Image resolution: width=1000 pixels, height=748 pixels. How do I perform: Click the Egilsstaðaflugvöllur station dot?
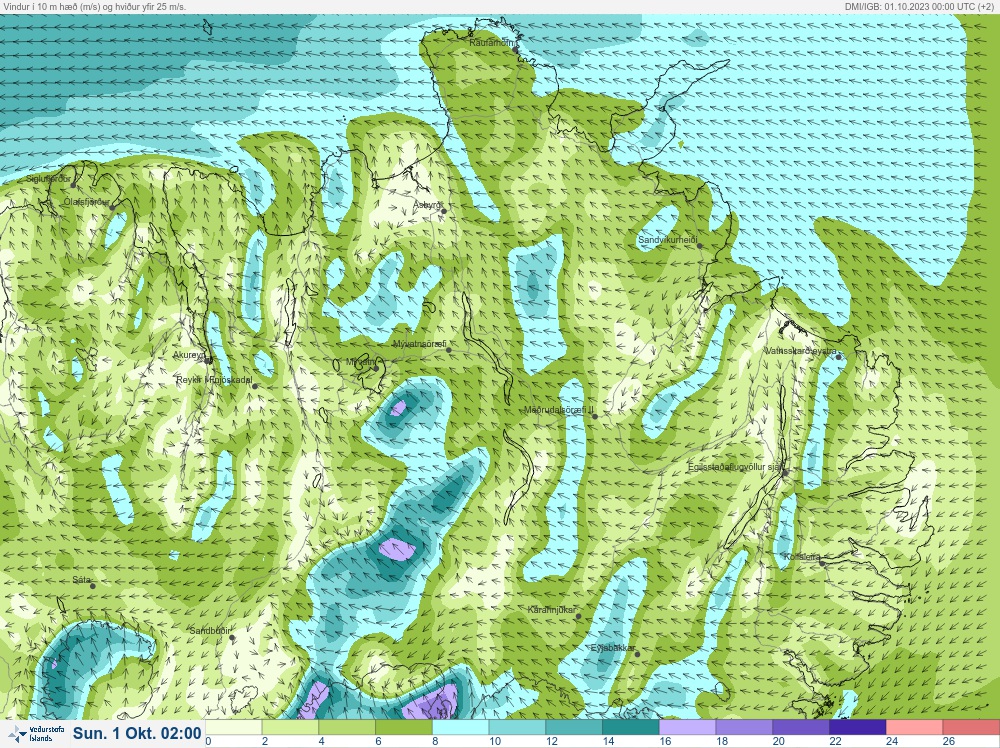(x=786, y=473)
